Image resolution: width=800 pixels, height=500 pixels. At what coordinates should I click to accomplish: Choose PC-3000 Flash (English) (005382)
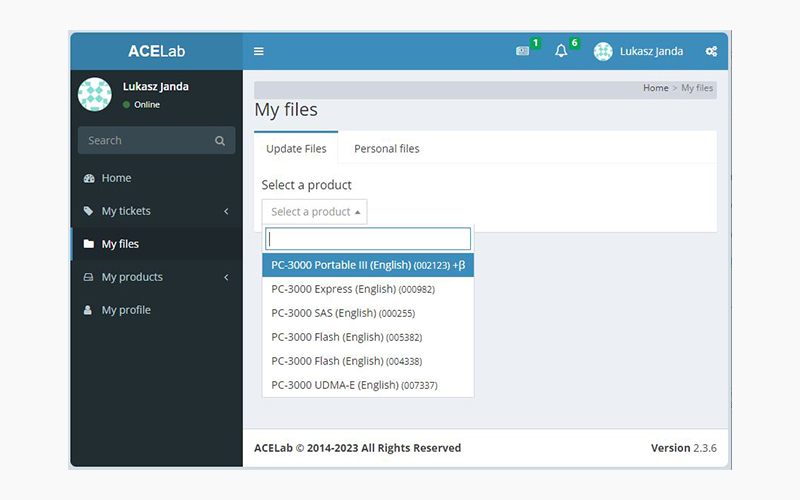point(368,337)
